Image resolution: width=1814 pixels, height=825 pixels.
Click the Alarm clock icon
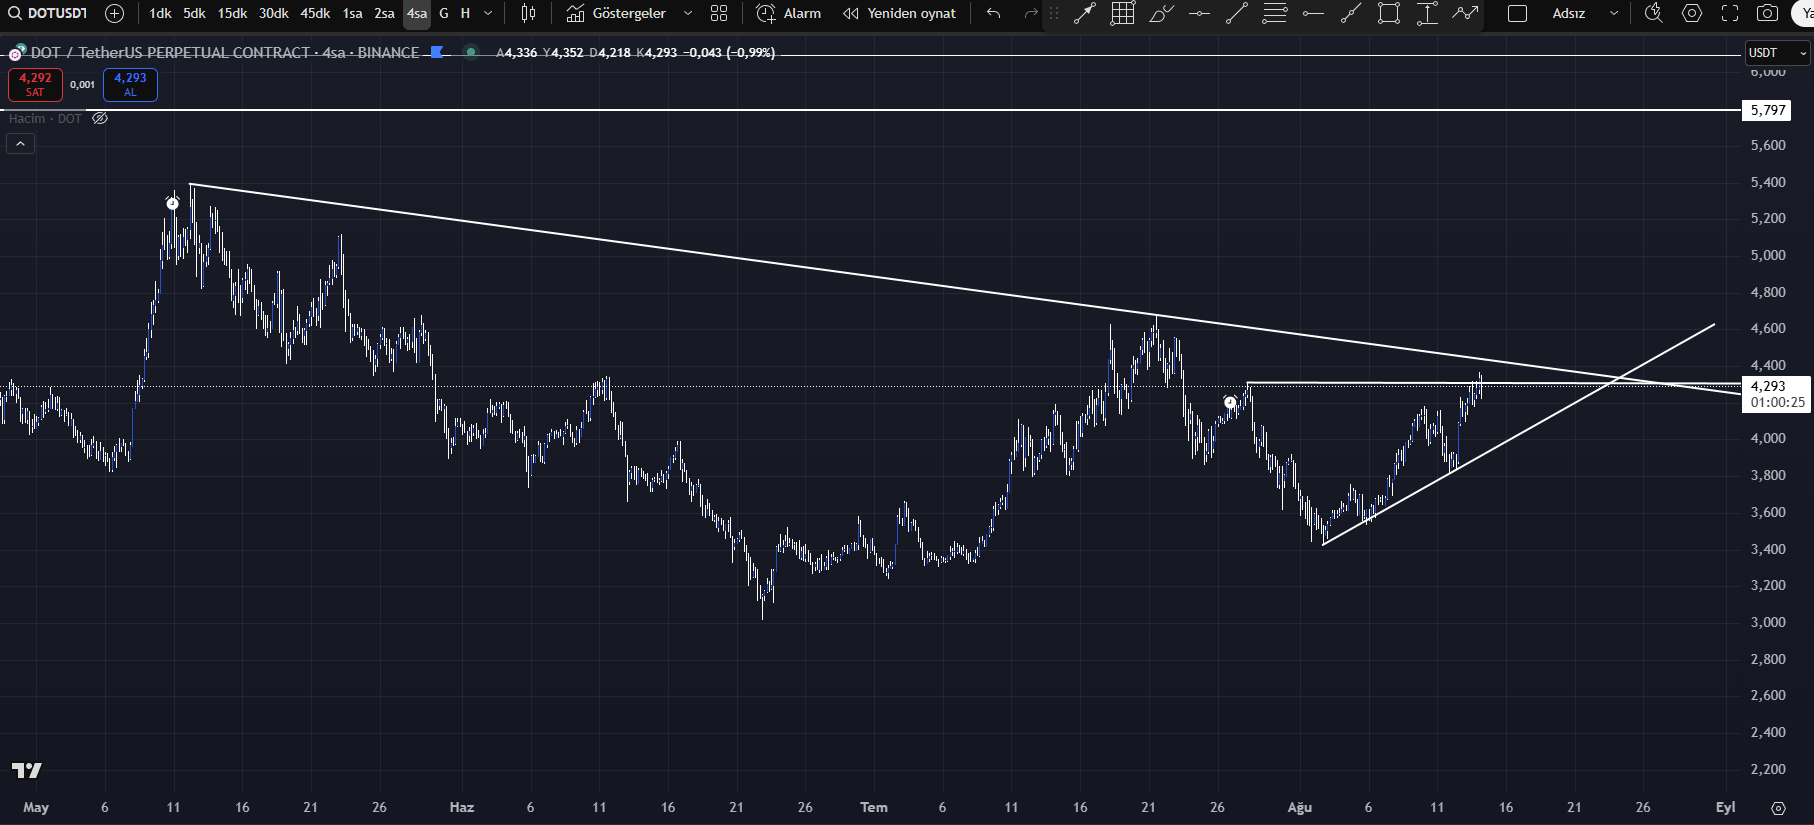pyautogui.click(x=766, y=13)
